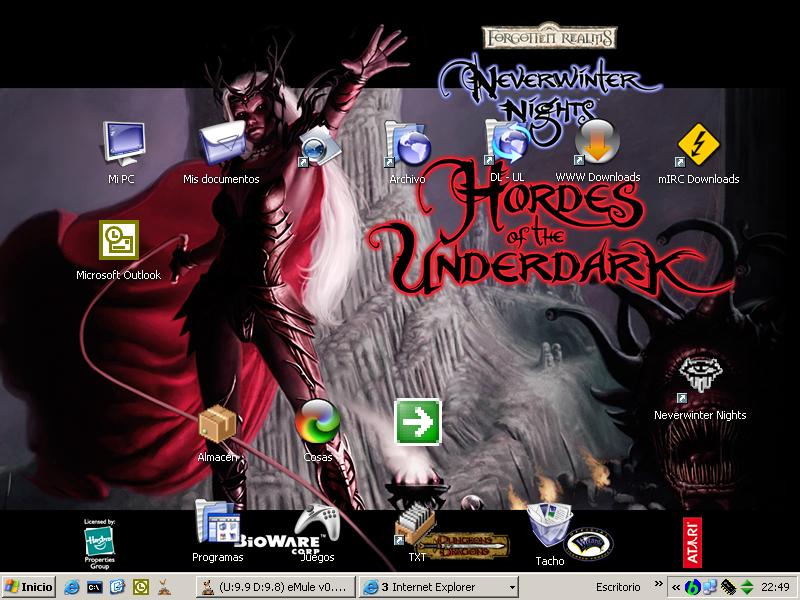The width and height of the screenshot is (800, 600).
Task: Open the Inicio start menu
Action: pos(29,587)
